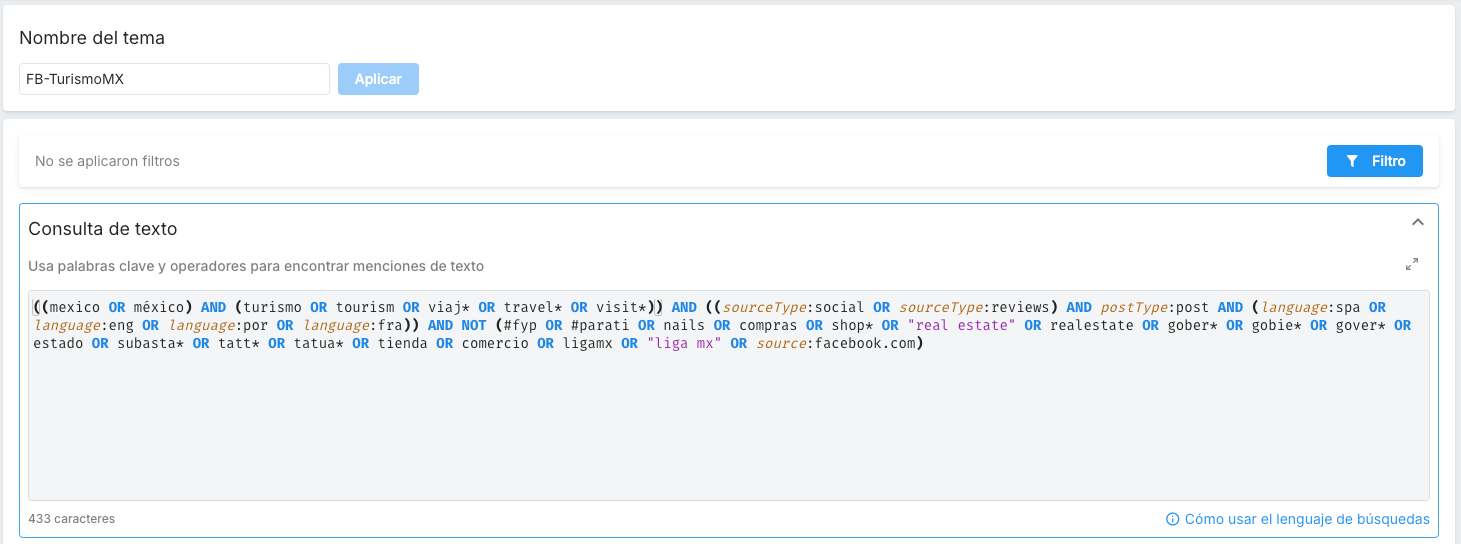Screen dimensions: 1461x544
Task: Click the AND NOT operator in the query
Action: click(x=457, y=325)
